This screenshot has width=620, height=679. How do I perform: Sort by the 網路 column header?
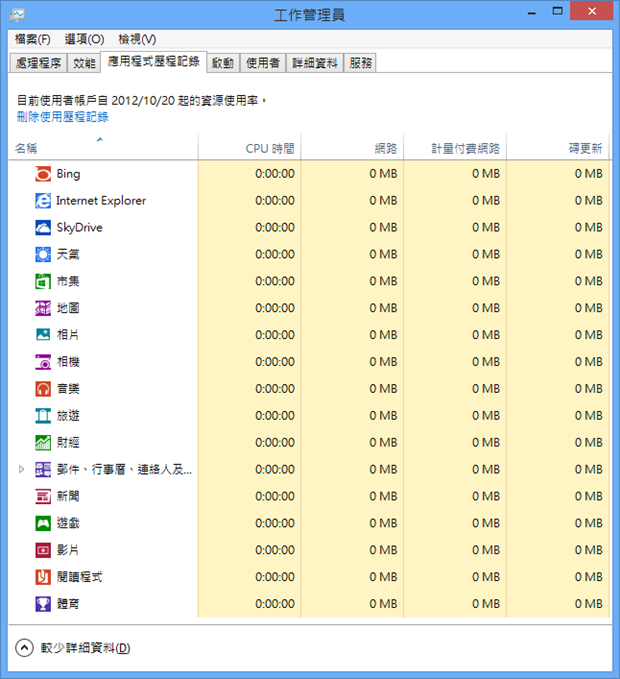[352, 148]
